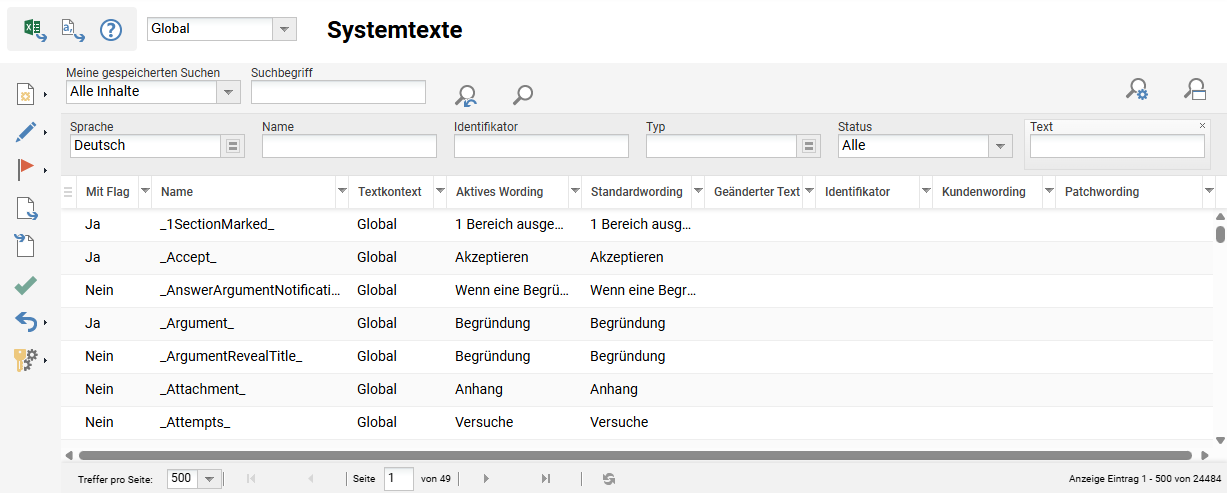The width and height of the screenshot is (1227, 493).
Task: Expand the Status dropdown showing Alle
Action: (x=999, y=146)
